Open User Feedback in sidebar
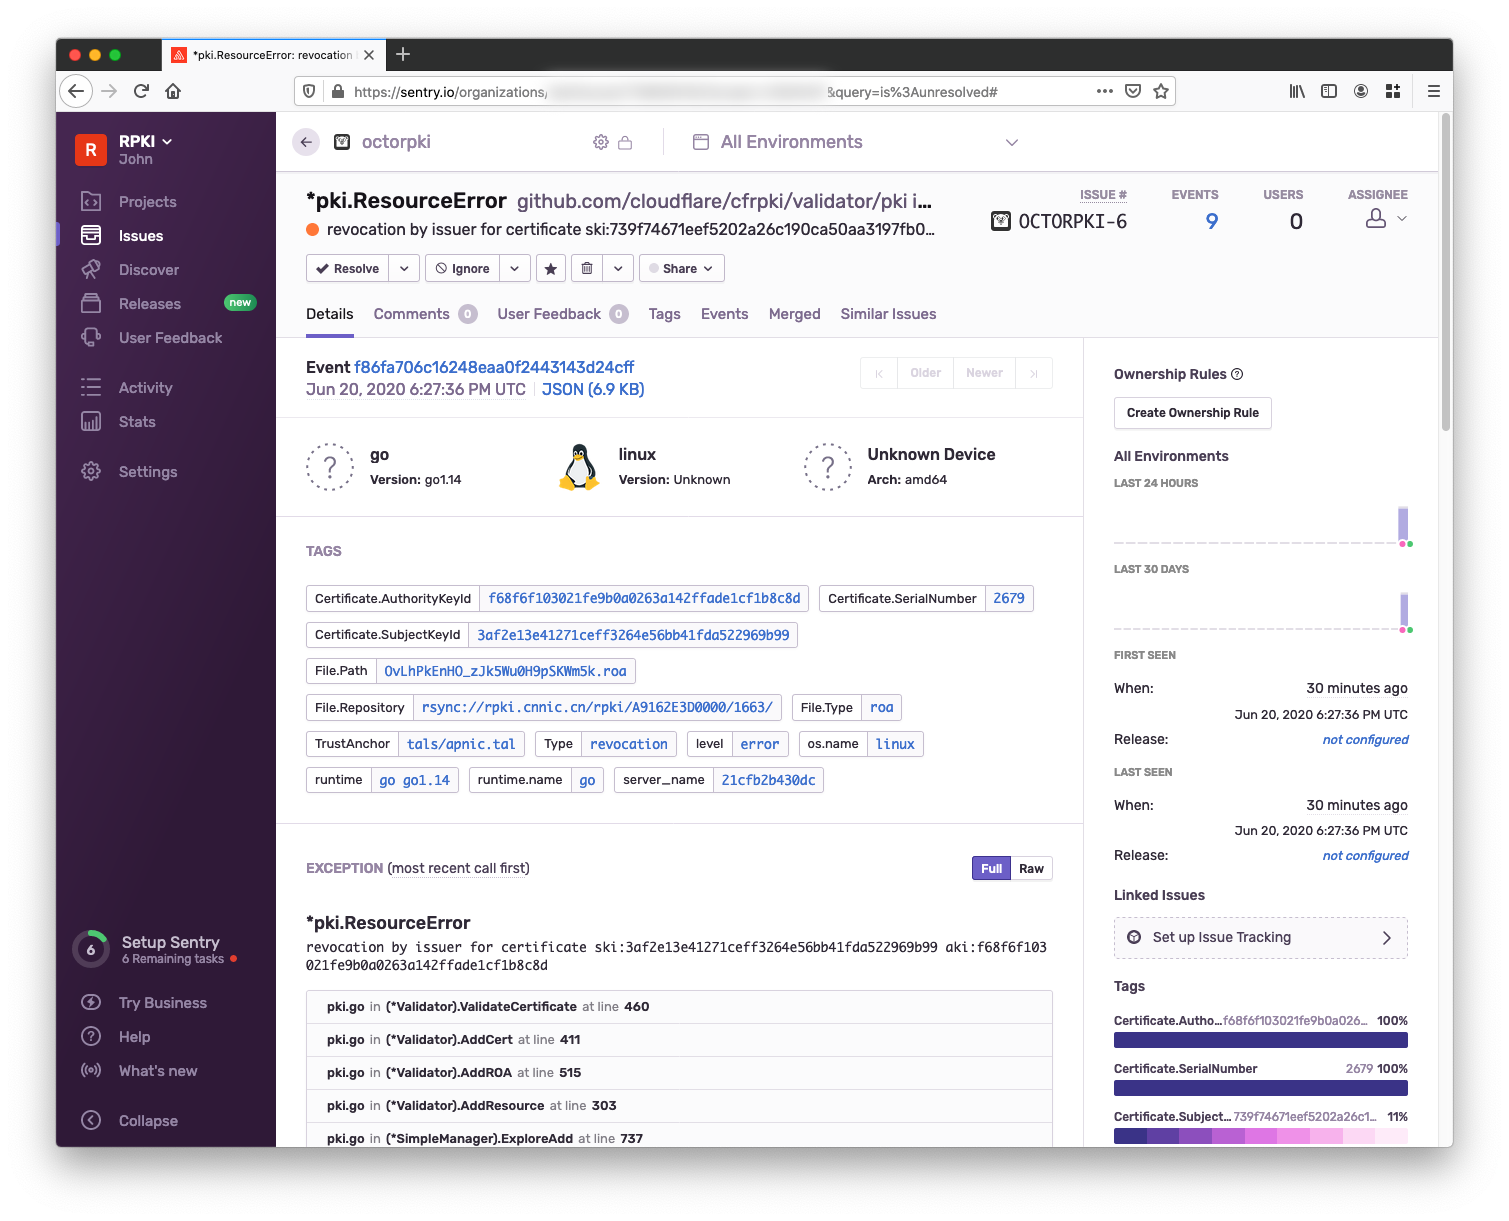The image size is (1509, 1221). pyautogui.click(x=170, y=338)
